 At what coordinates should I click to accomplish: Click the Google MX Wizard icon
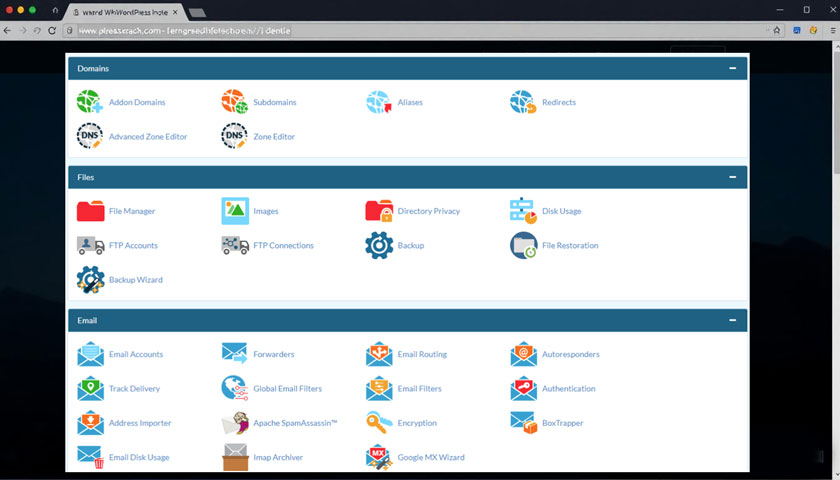379,457
